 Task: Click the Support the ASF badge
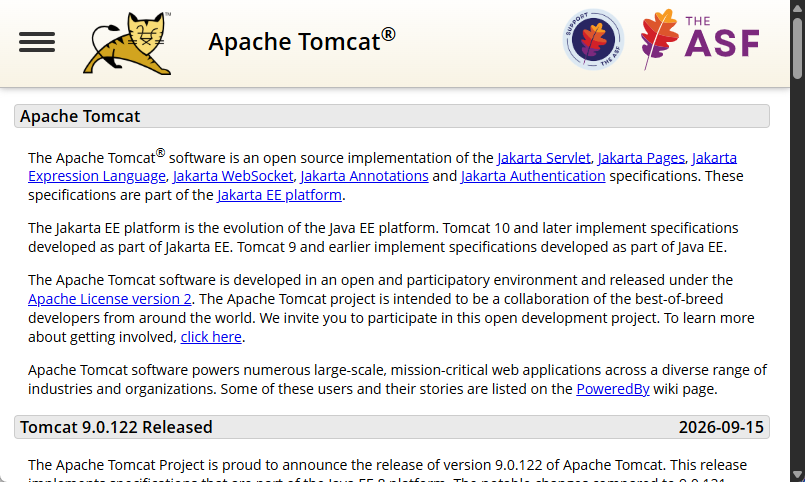coord(593,40)
